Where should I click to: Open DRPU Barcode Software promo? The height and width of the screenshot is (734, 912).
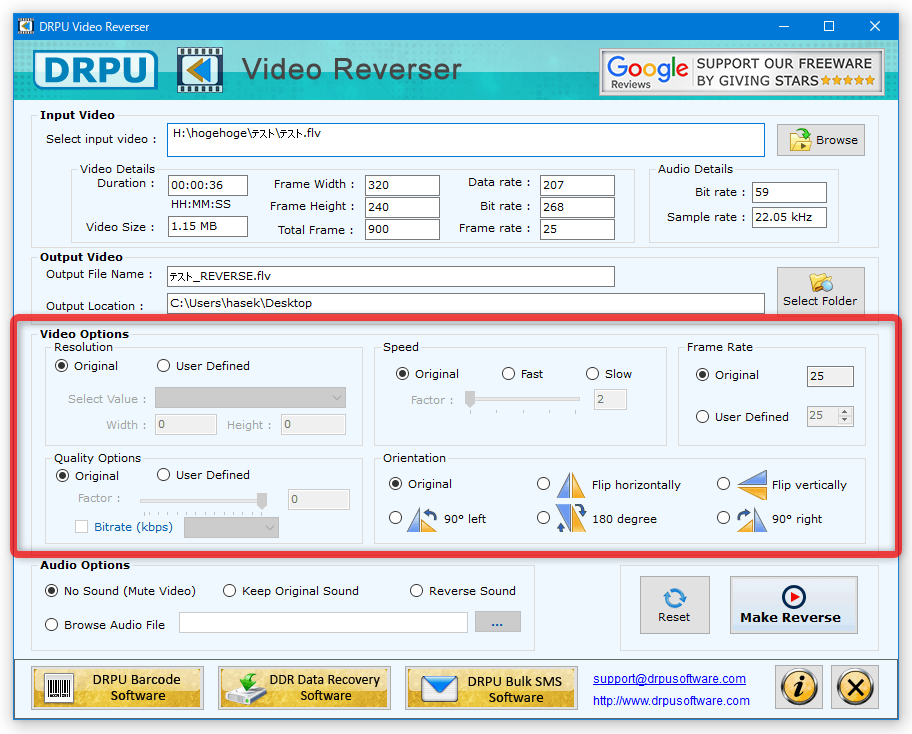pos(118,687)
